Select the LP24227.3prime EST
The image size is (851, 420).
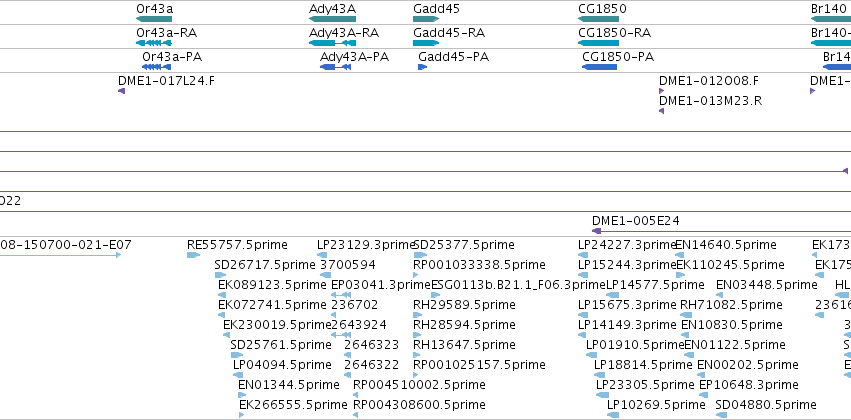[x=583, y=255]
